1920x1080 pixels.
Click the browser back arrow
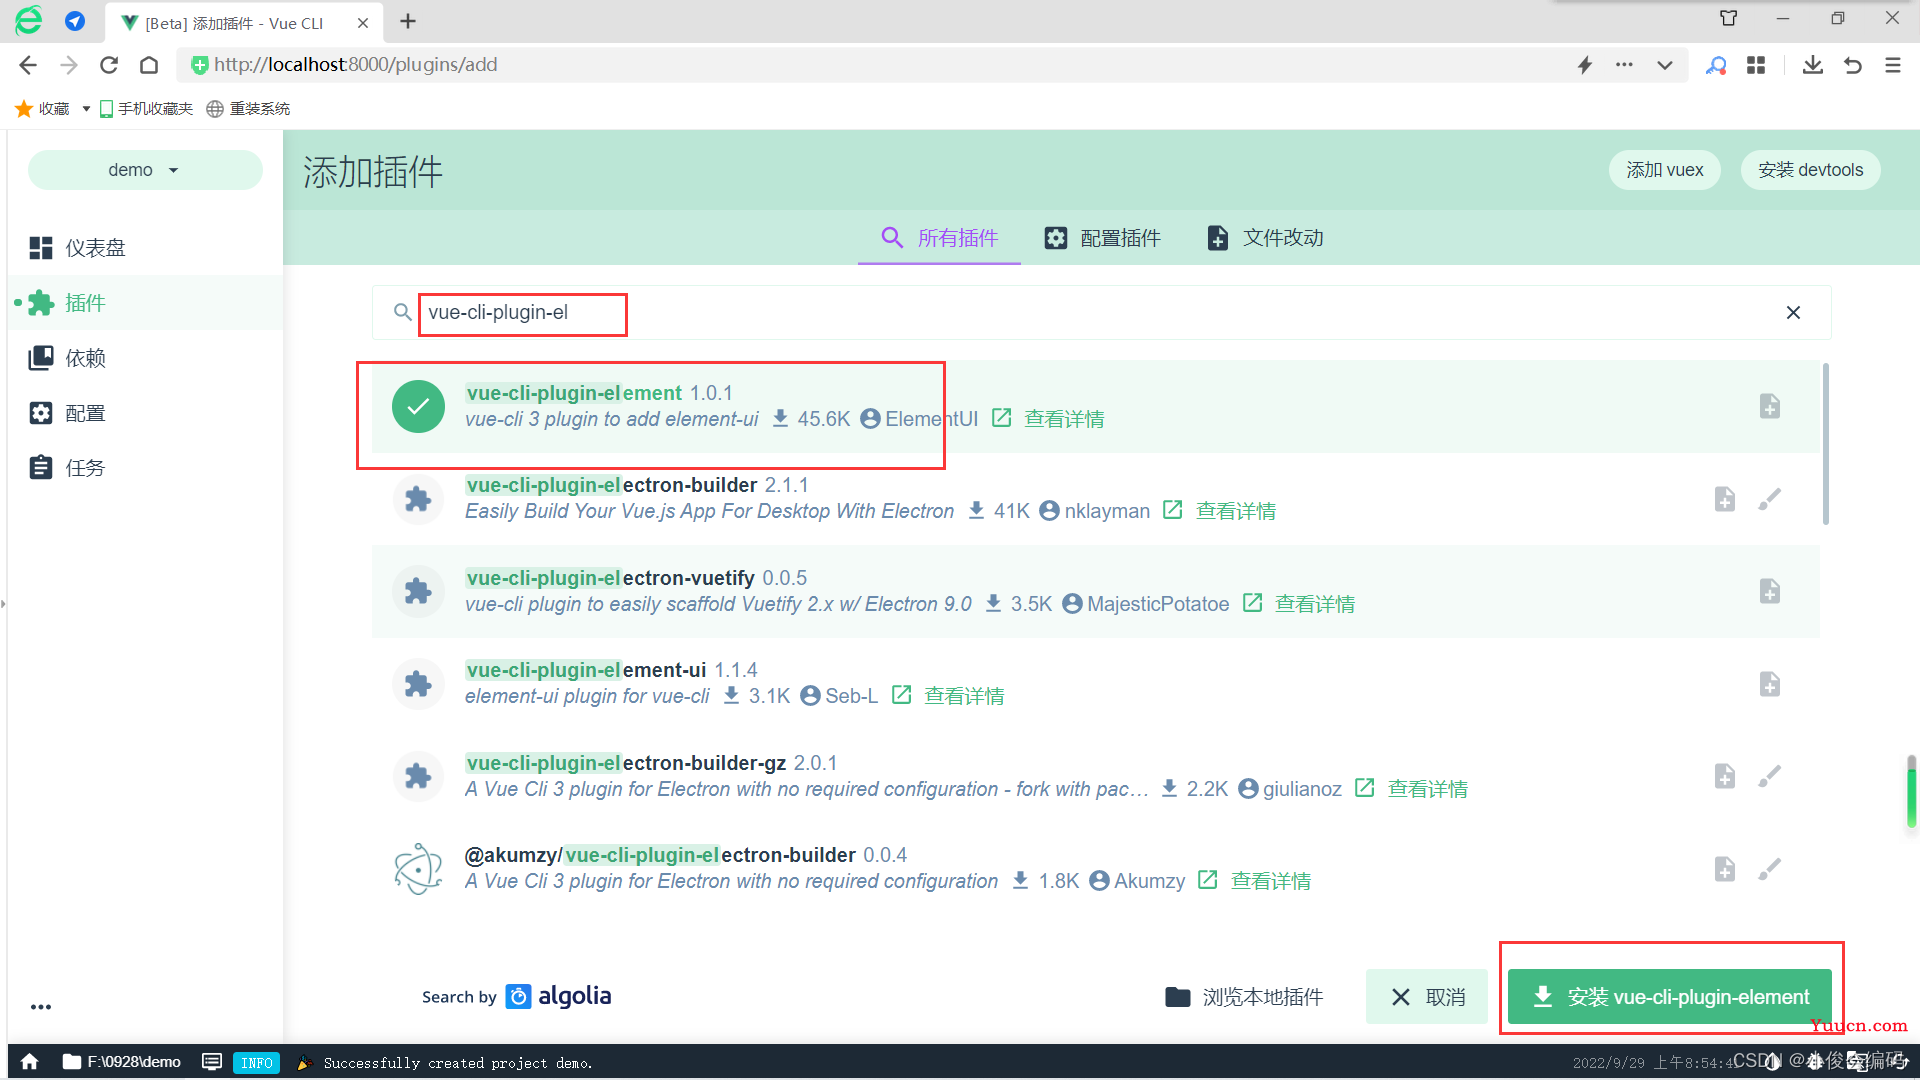click(28, 65)
